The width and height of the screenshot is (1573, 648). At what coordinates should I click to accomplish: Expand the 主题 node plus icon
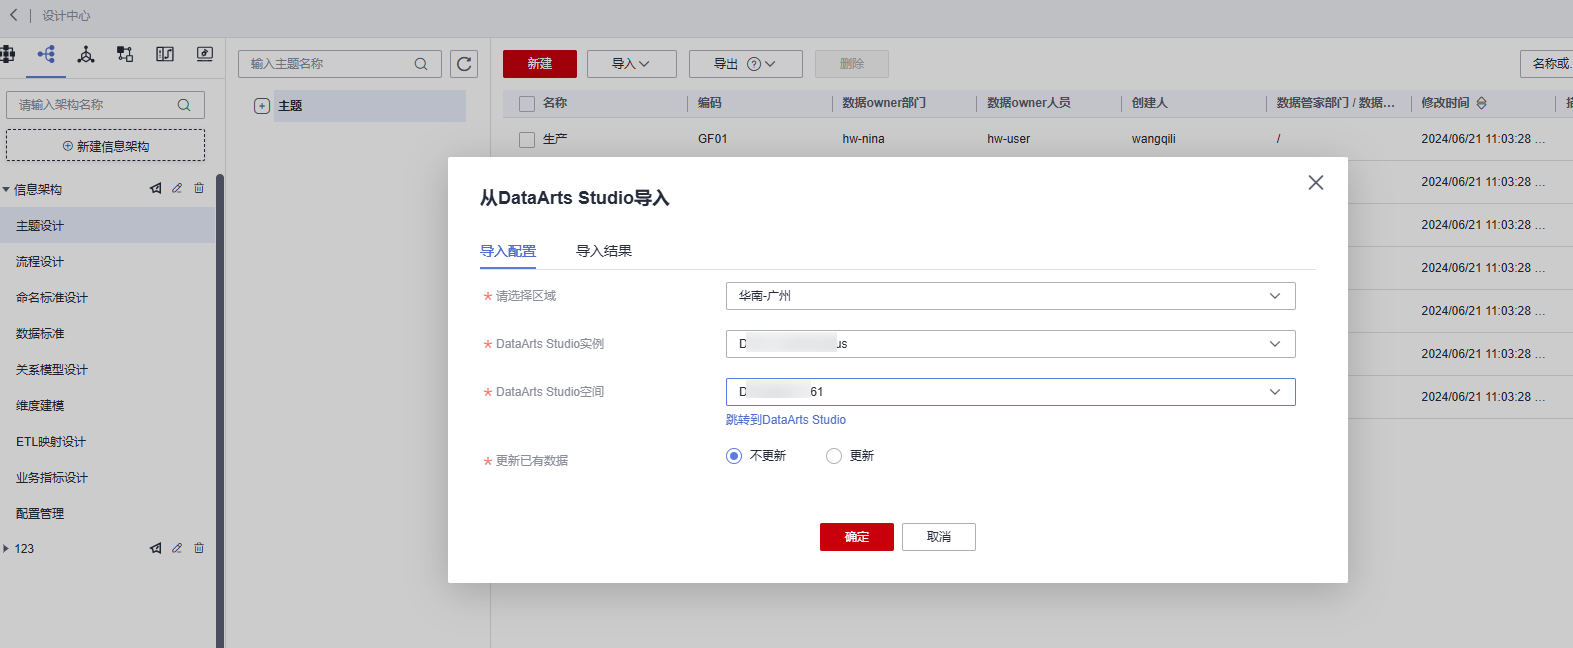tap(262, 106)
